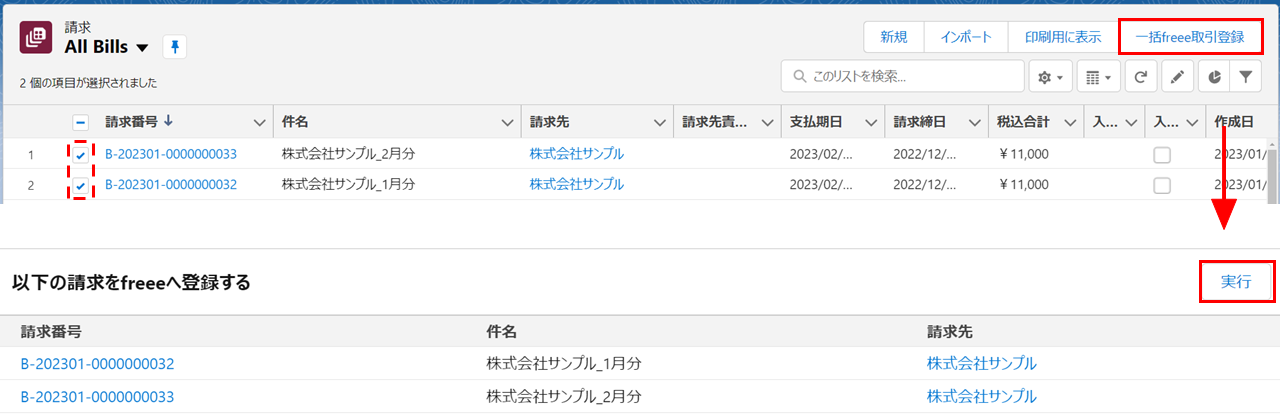Viewport: 1280px width, 417px height.
Task: Open filters with the funnel icon
Action: click(1245, 76)
